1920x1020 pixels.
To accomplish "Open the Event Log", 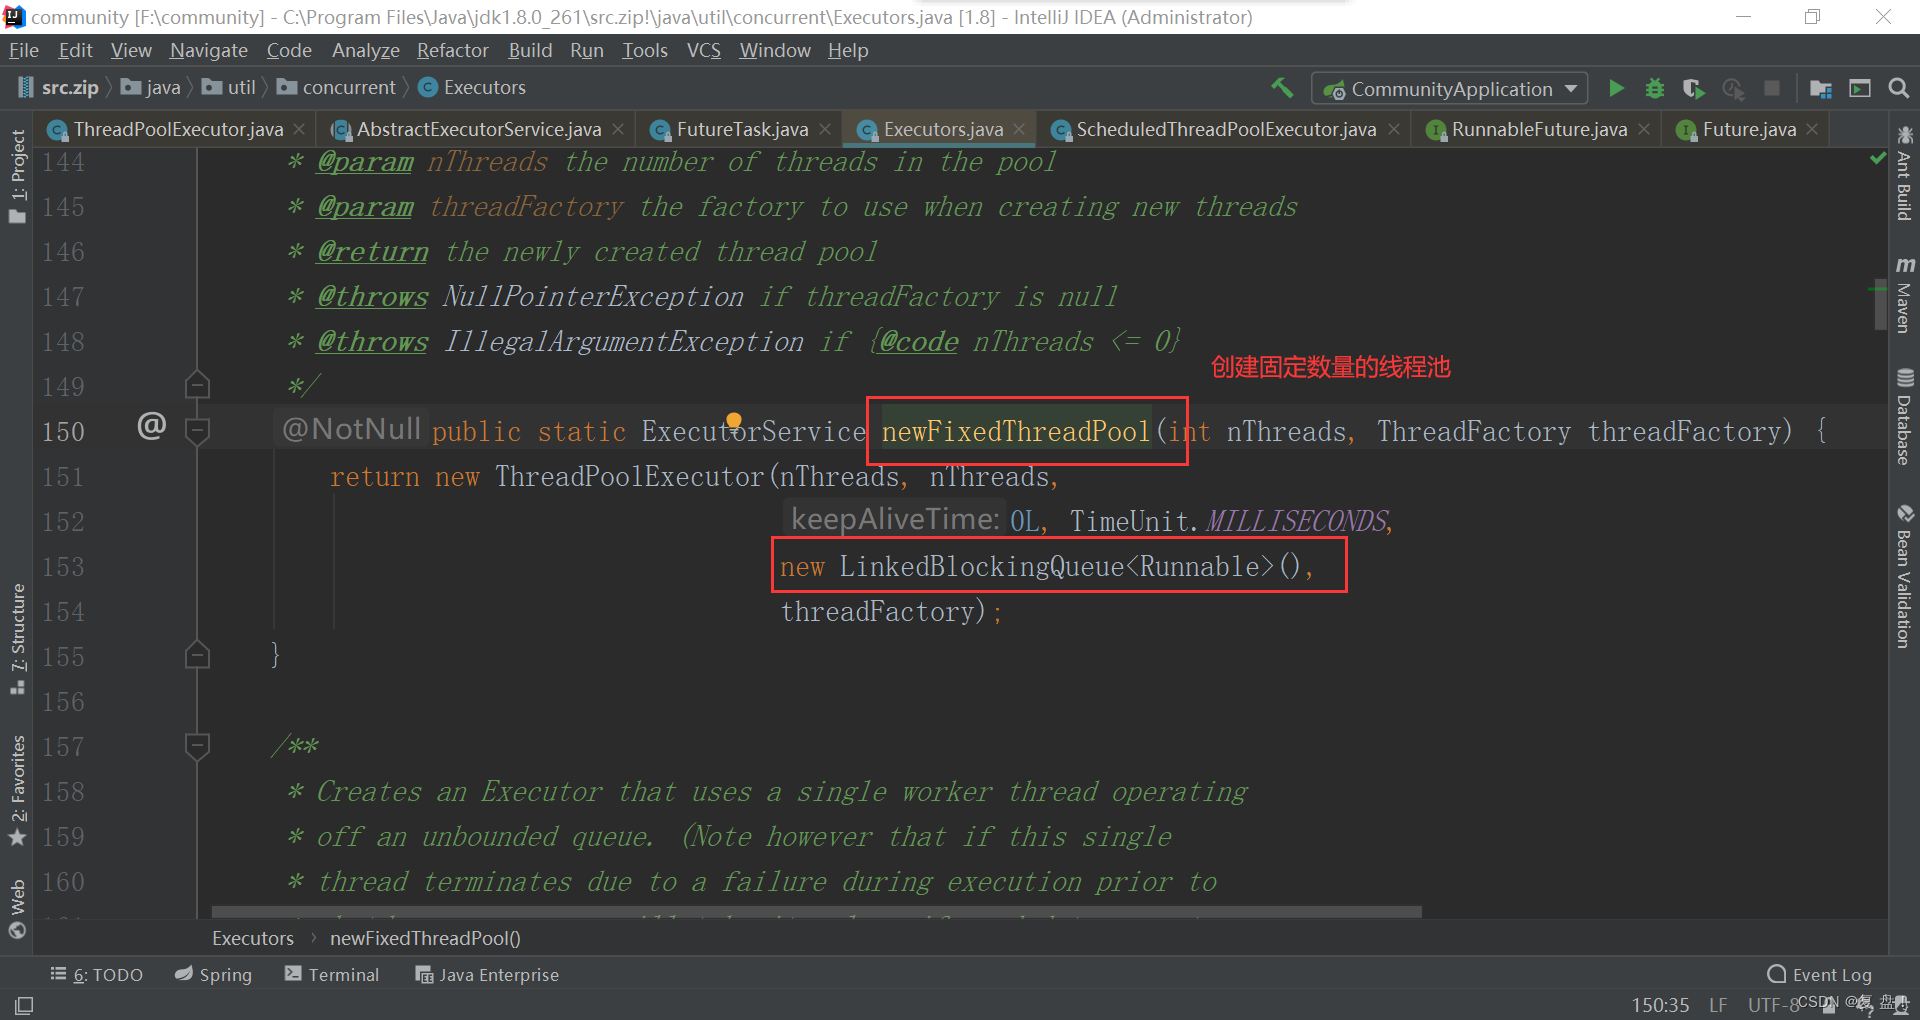I will coord(1820,974).
